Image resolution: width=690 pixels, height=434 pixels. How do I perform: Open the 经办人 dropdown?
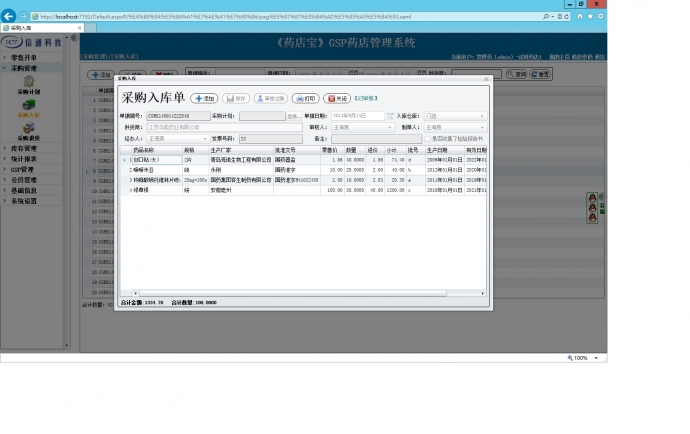(x=178, y=139)
